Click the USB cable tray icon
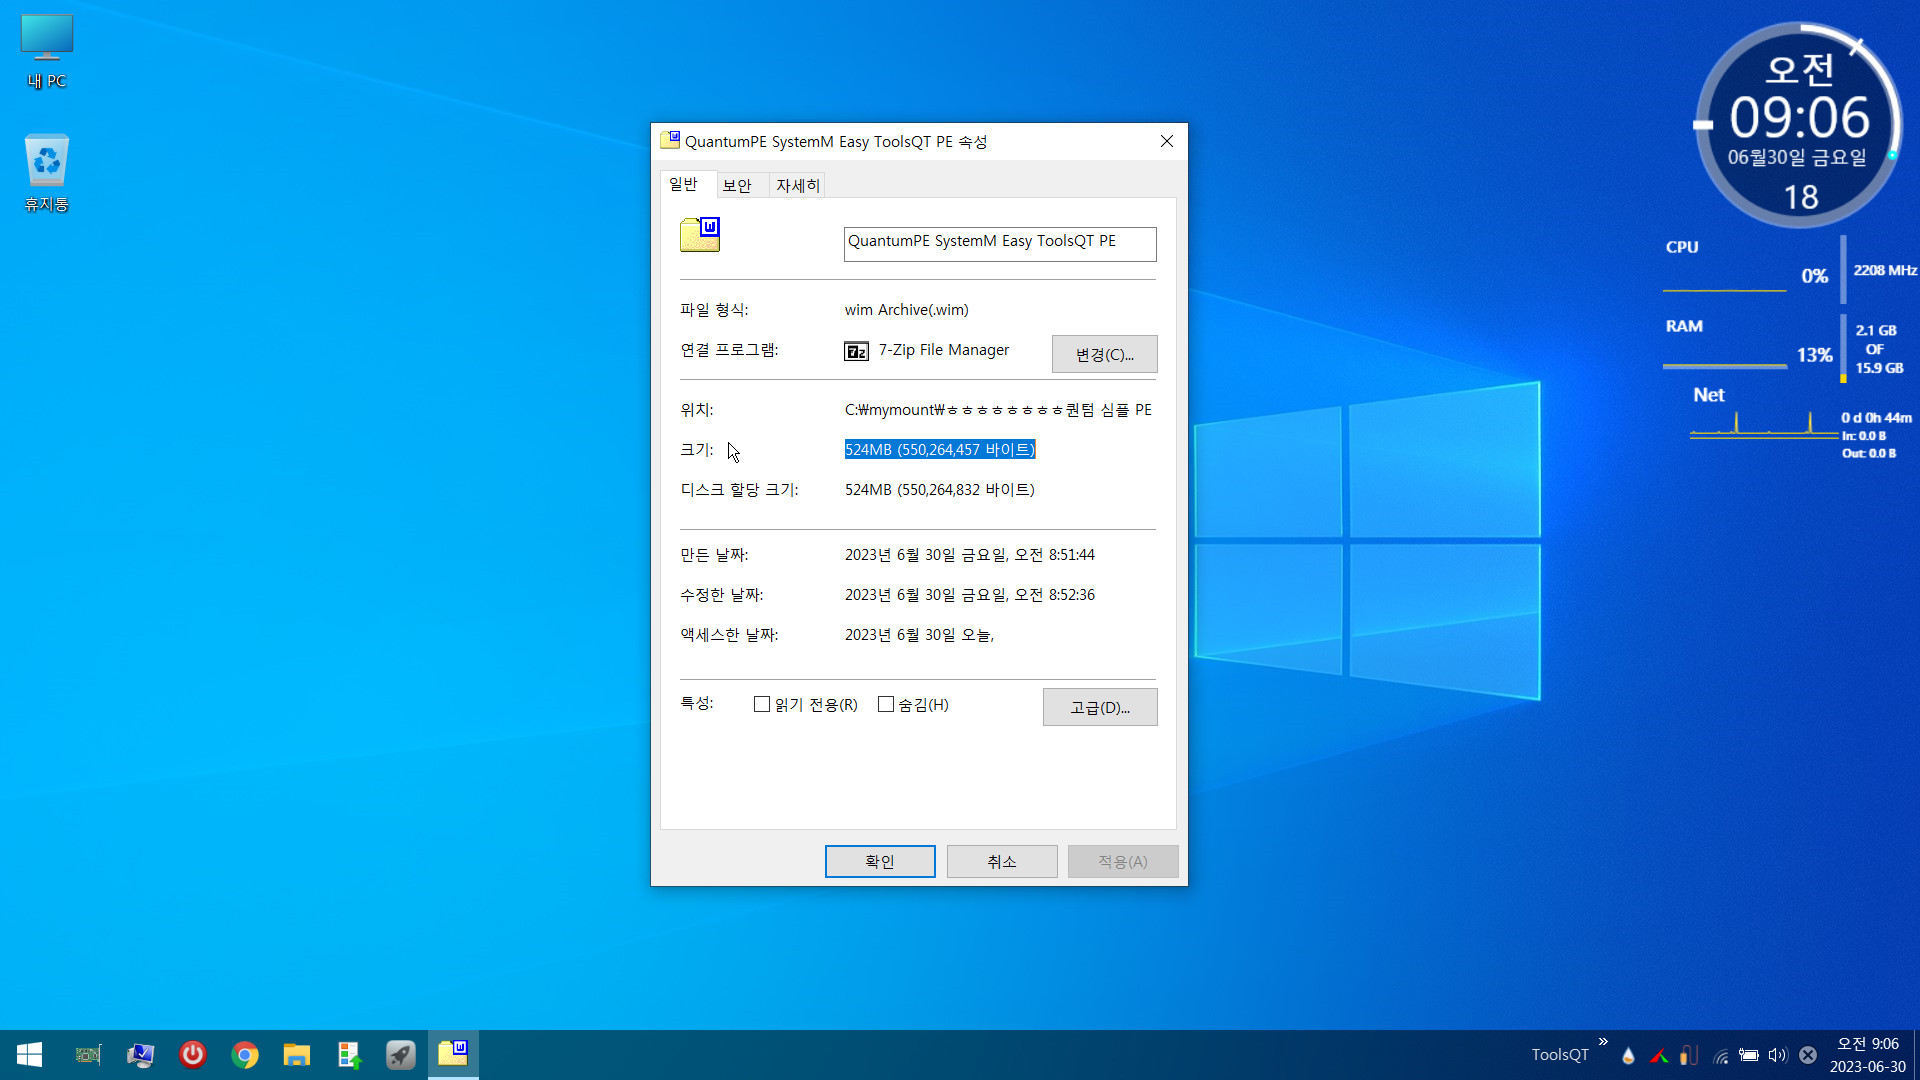1920x1080 pixels. [1689, 1055]
